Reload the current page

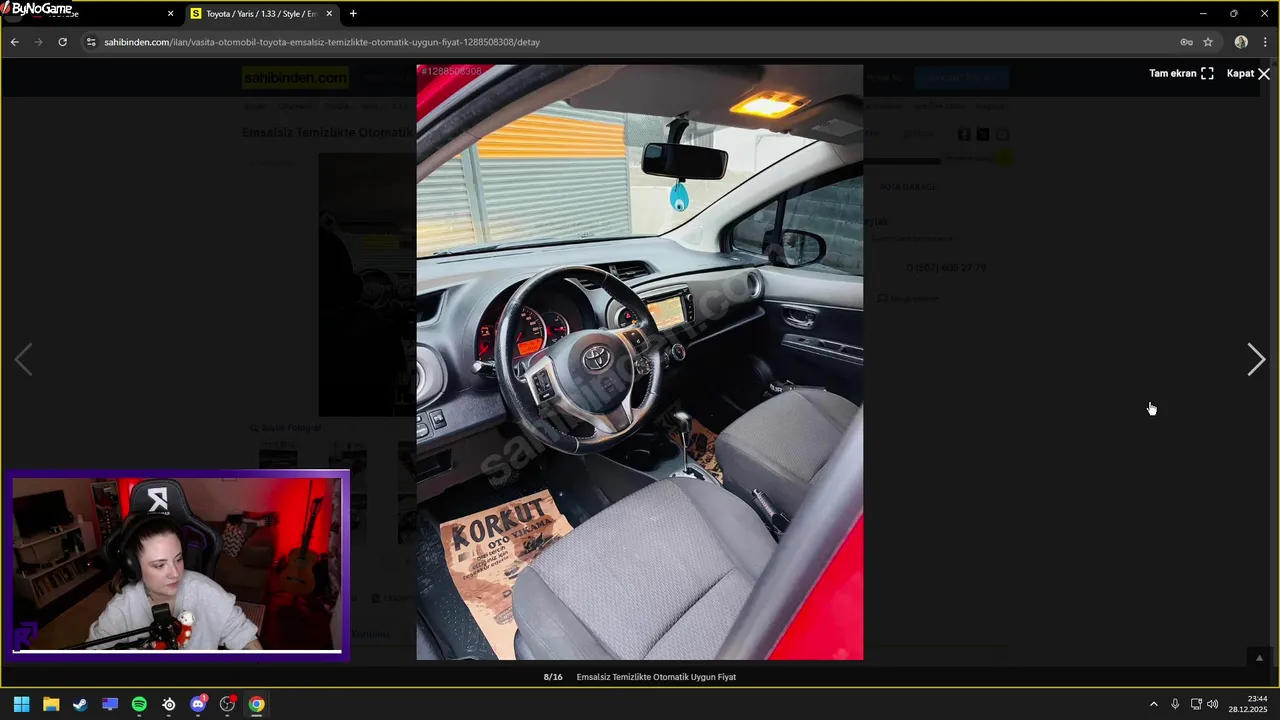point(62,42)
